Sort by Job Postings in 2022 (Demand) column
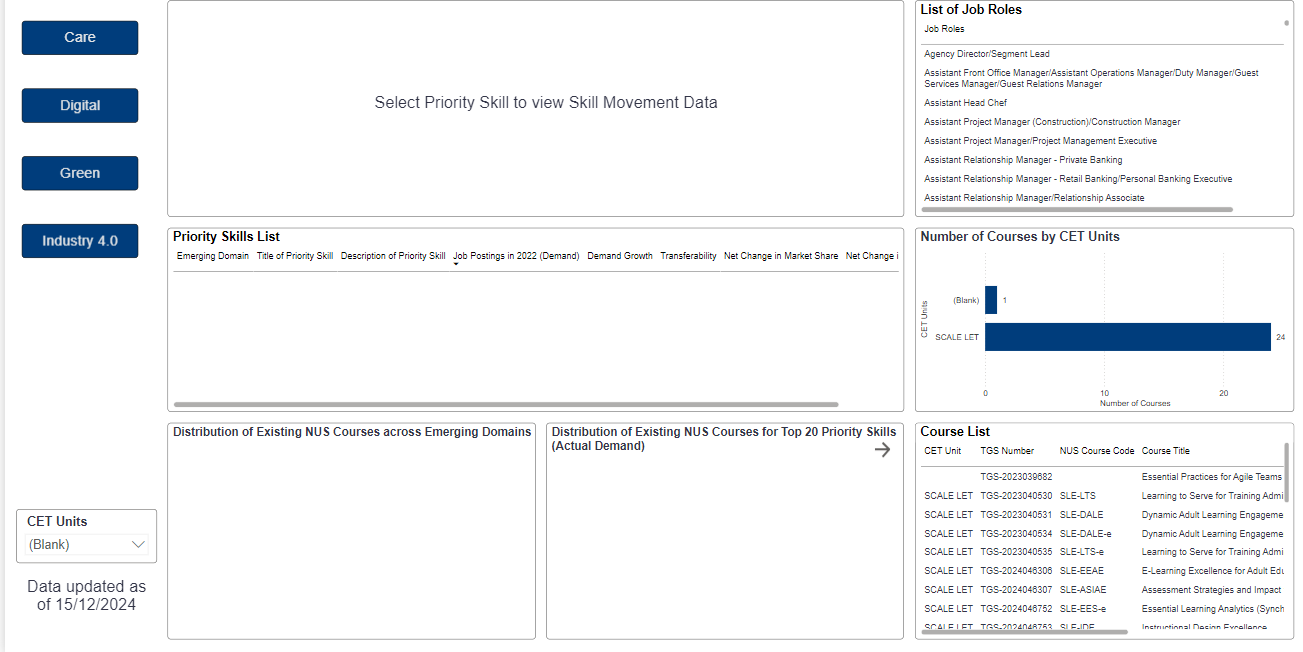This screenshot has width=1303, height=652. pyautogui.click(x=516, y=256)
